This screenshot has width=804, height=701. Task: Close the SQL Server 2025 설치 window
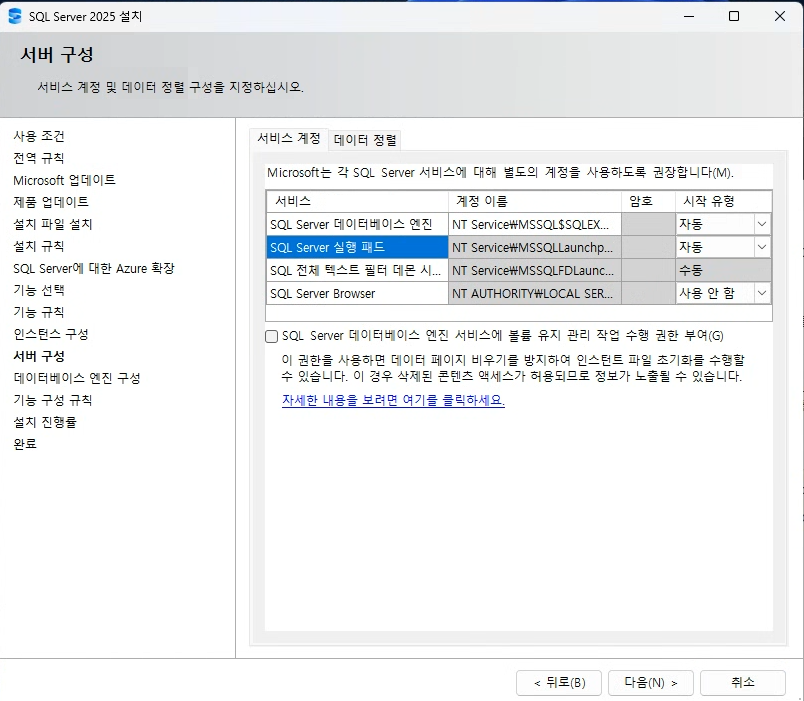pos(780,16)
